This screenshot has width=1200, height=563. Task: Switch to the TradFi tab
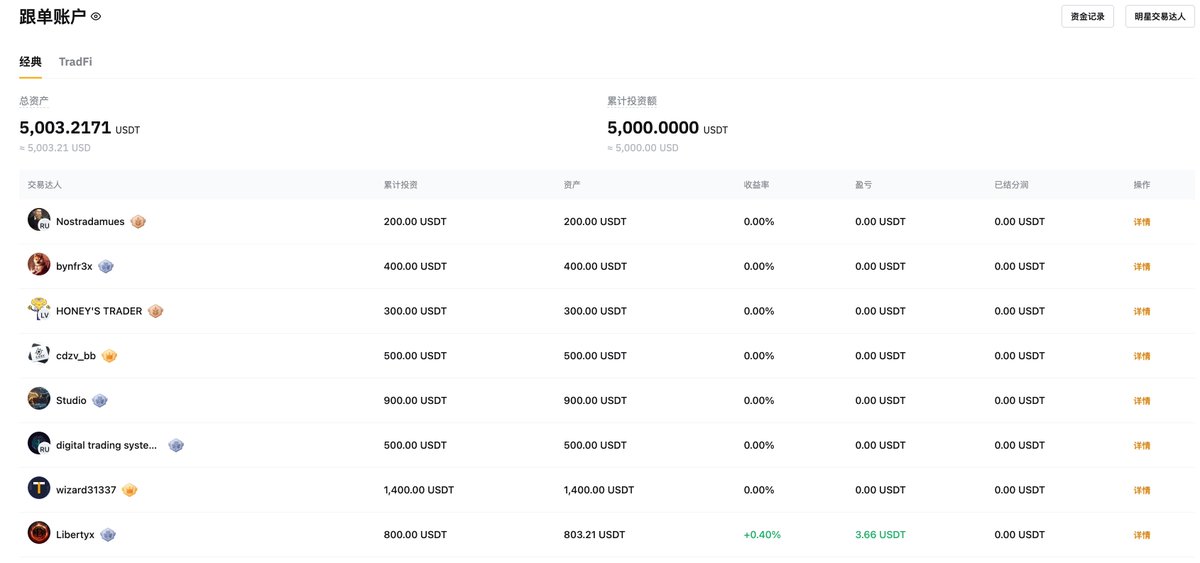click(76, 62)
